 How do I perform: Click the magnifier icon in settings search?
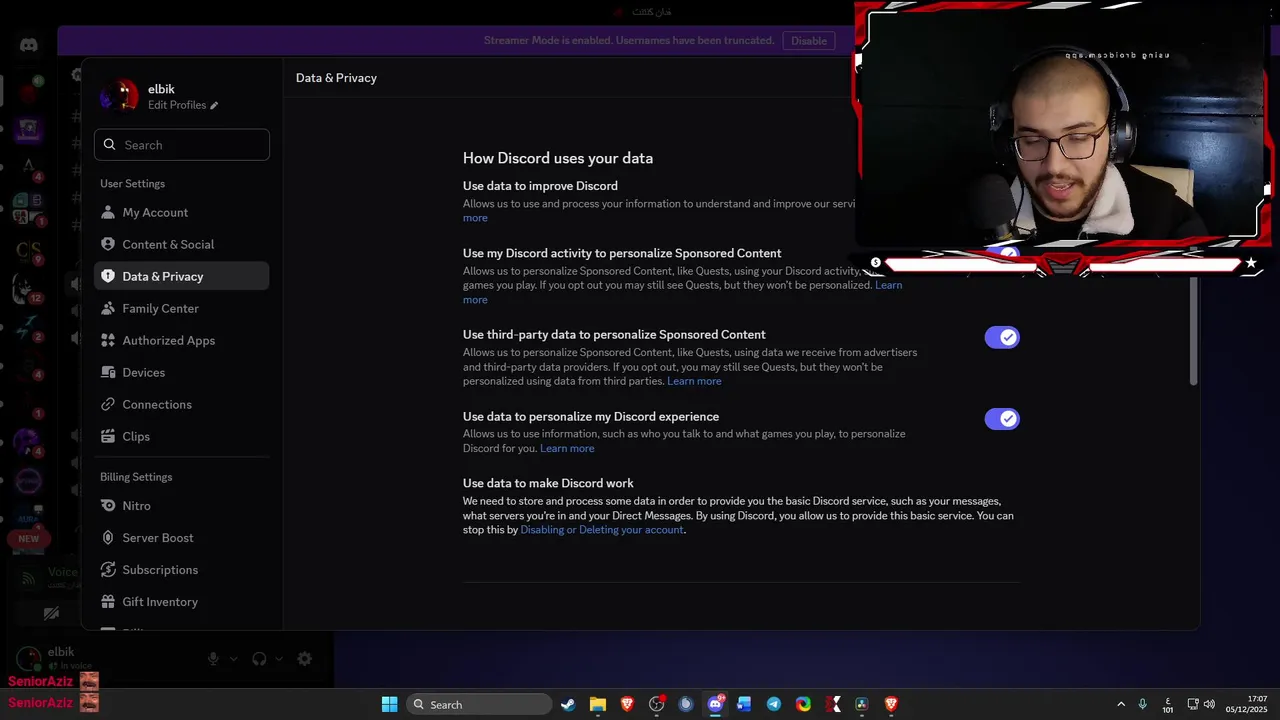[x=110, y=145]
